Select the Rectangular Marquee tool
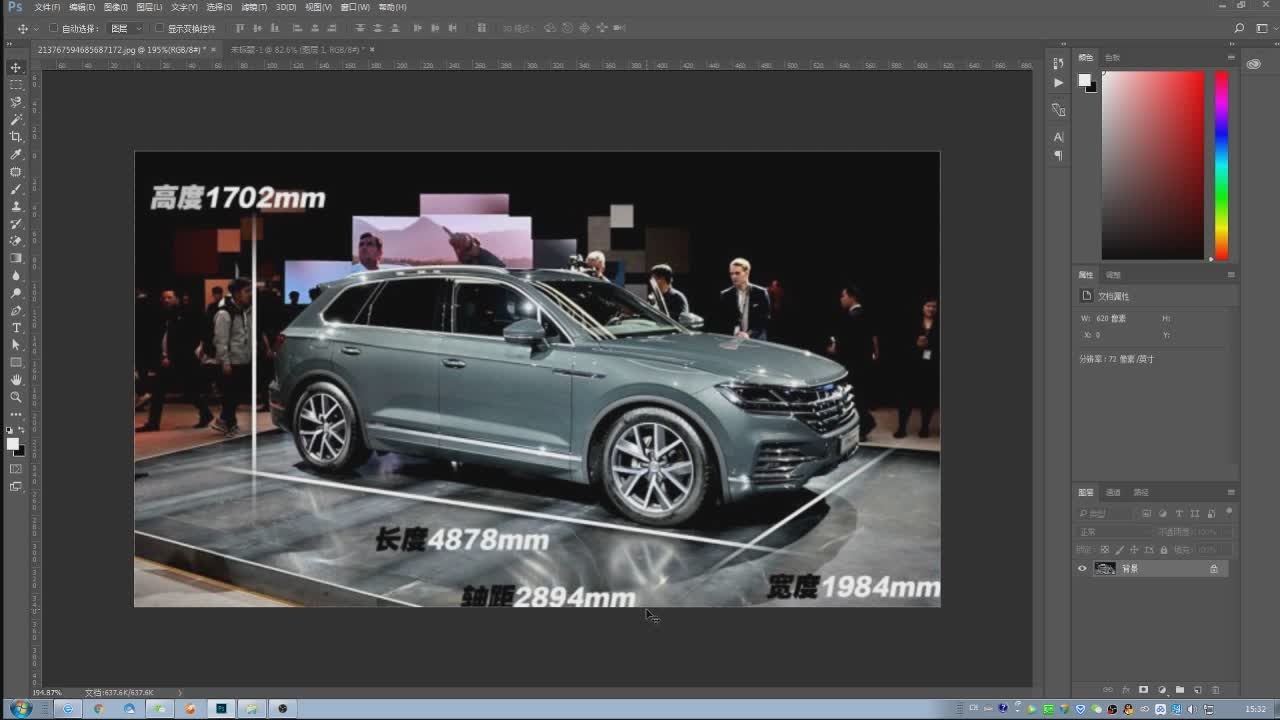 tap(16, 85)
